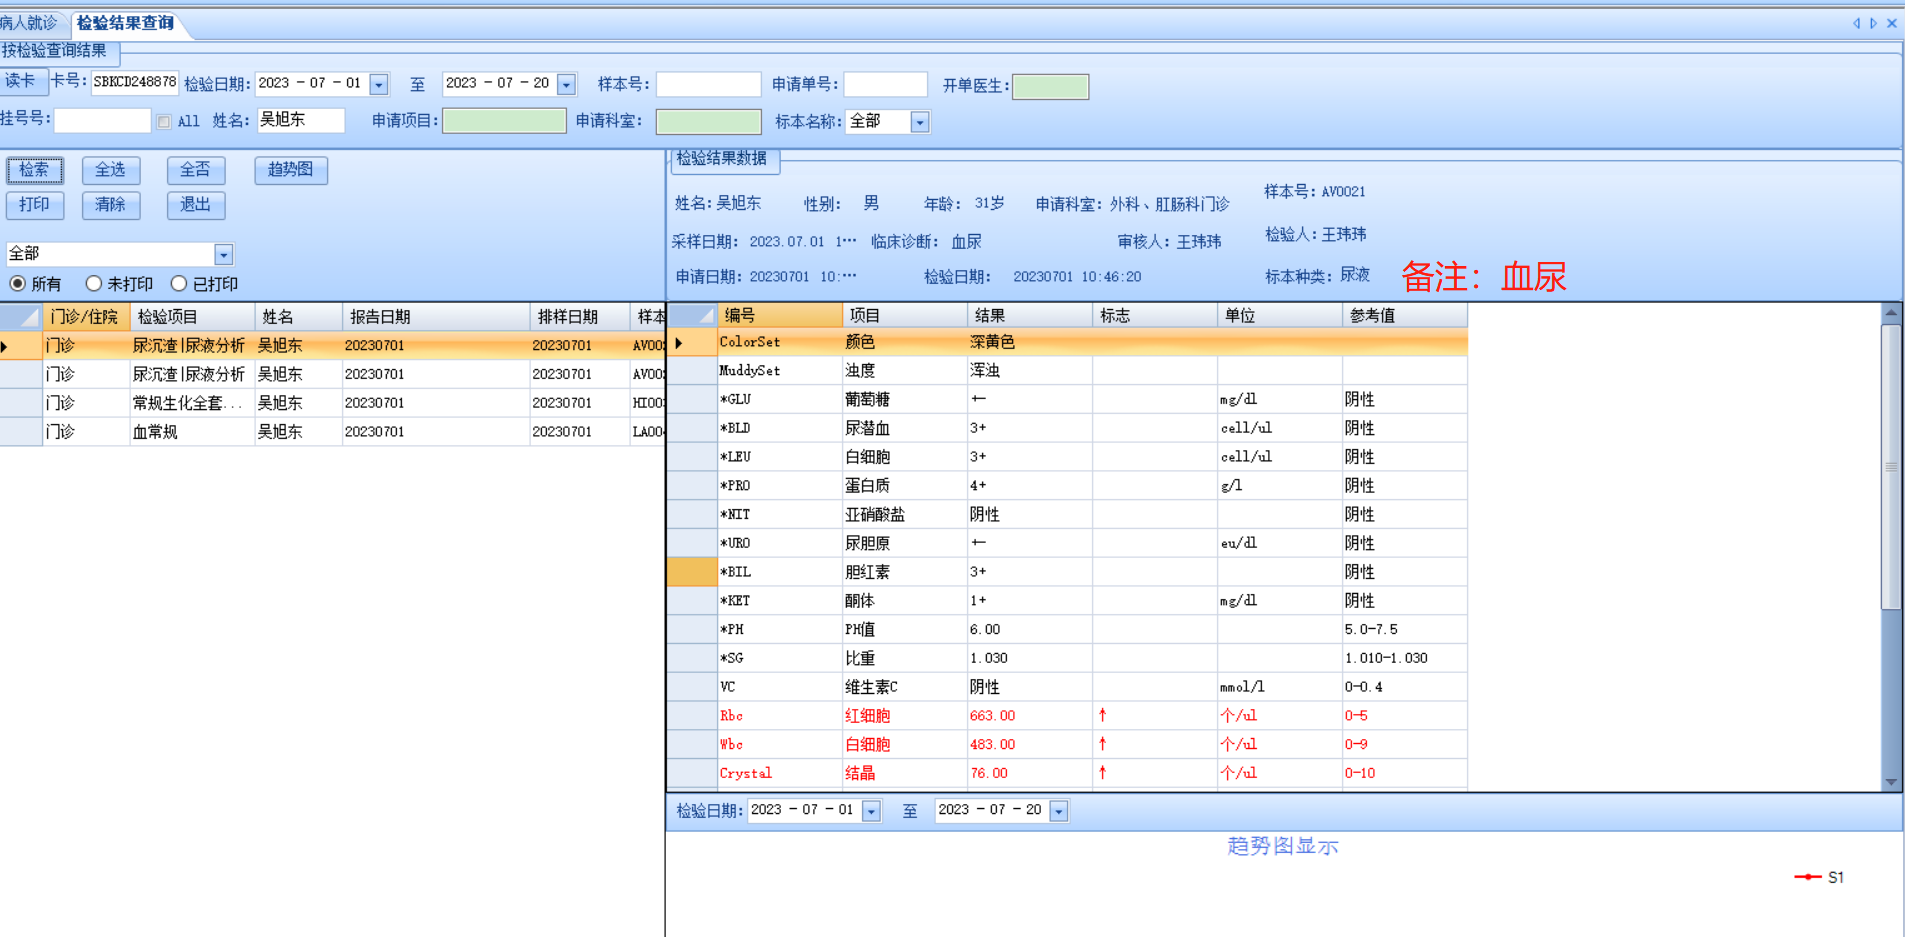Open the 趋势图 trend chart button
1905x937 pixels.
point(290,170)
